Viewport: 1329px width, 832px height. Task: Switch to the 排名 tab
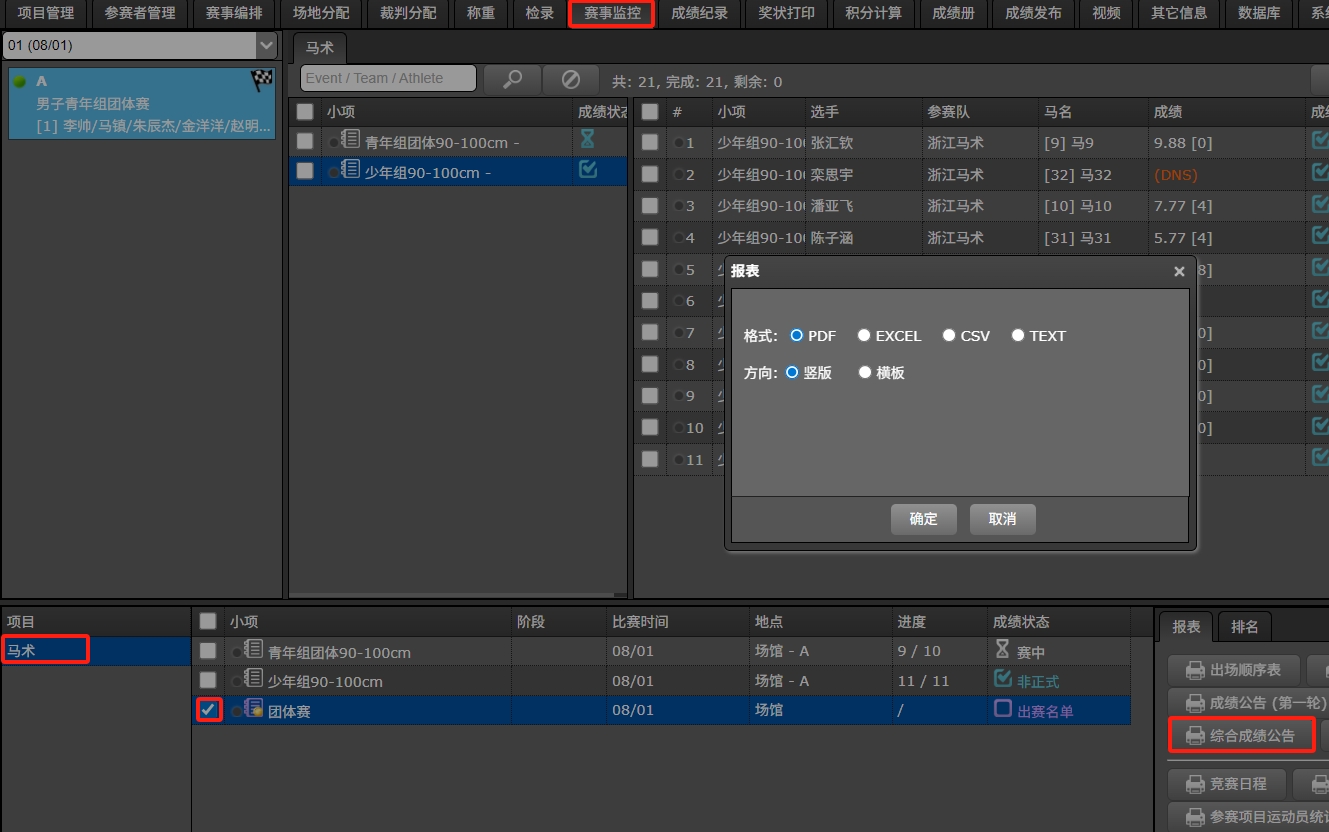coord(1244,627)
